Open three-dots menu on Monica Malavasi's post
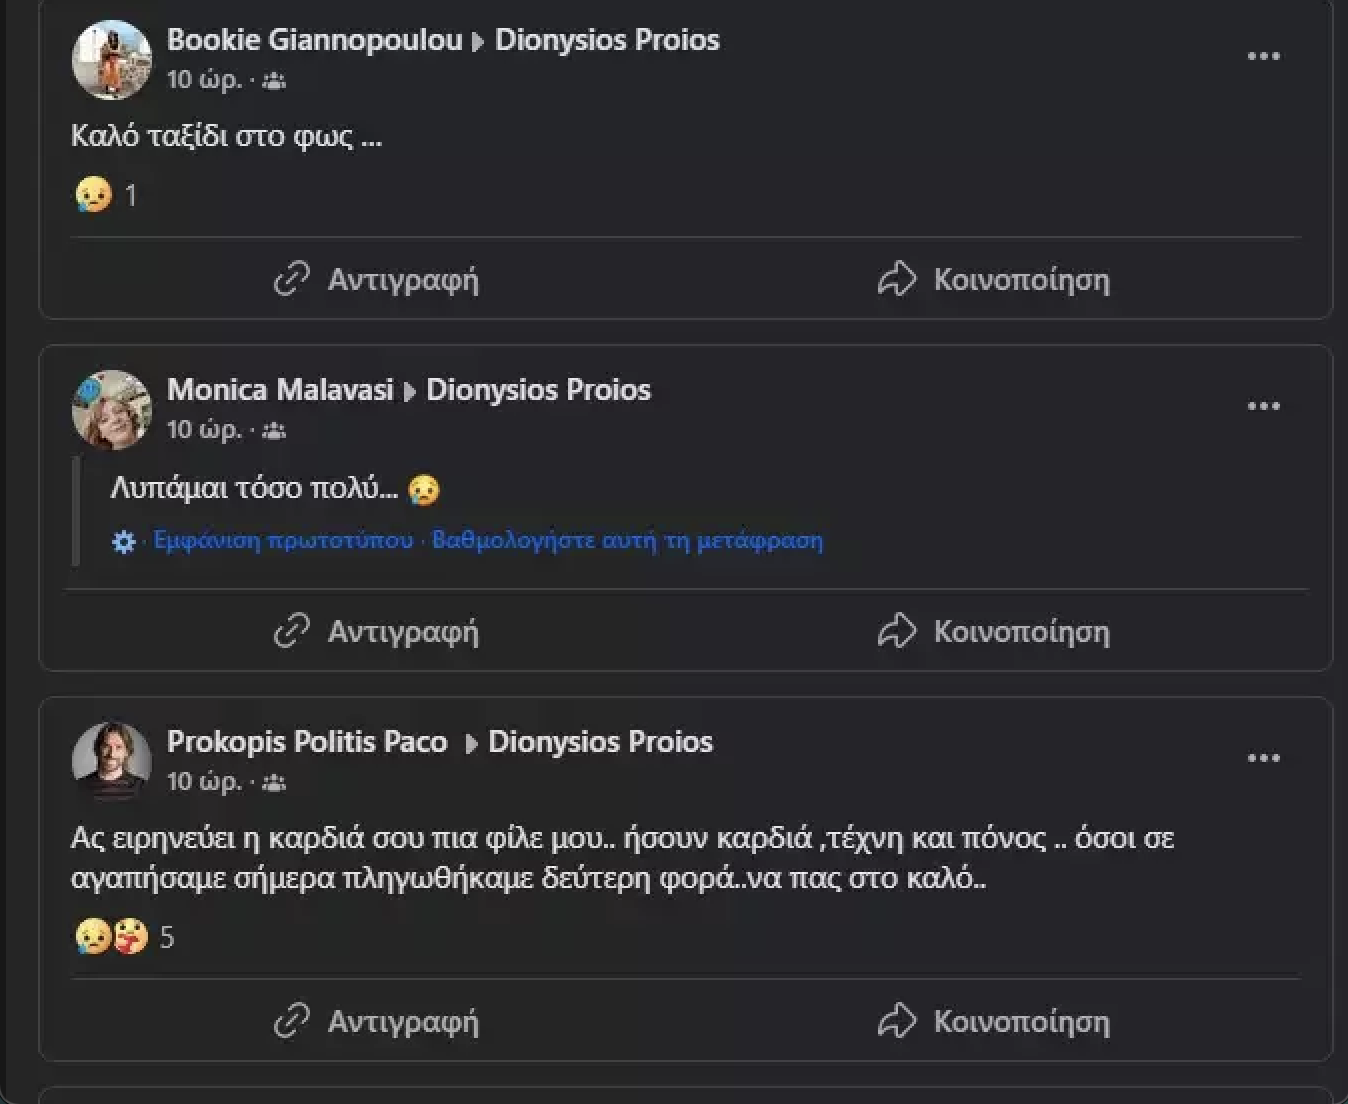 [x=1263, y=406]
